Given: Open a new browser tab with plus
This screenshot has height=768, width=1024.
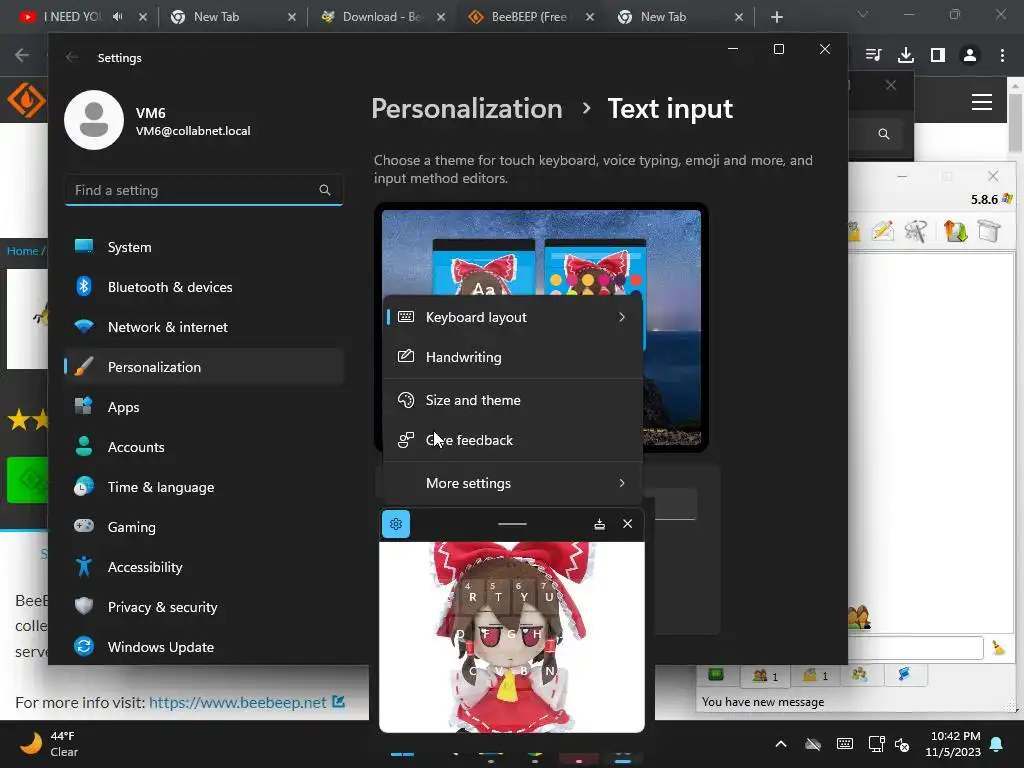Looking at the screenshot, I should coord(776,17).
